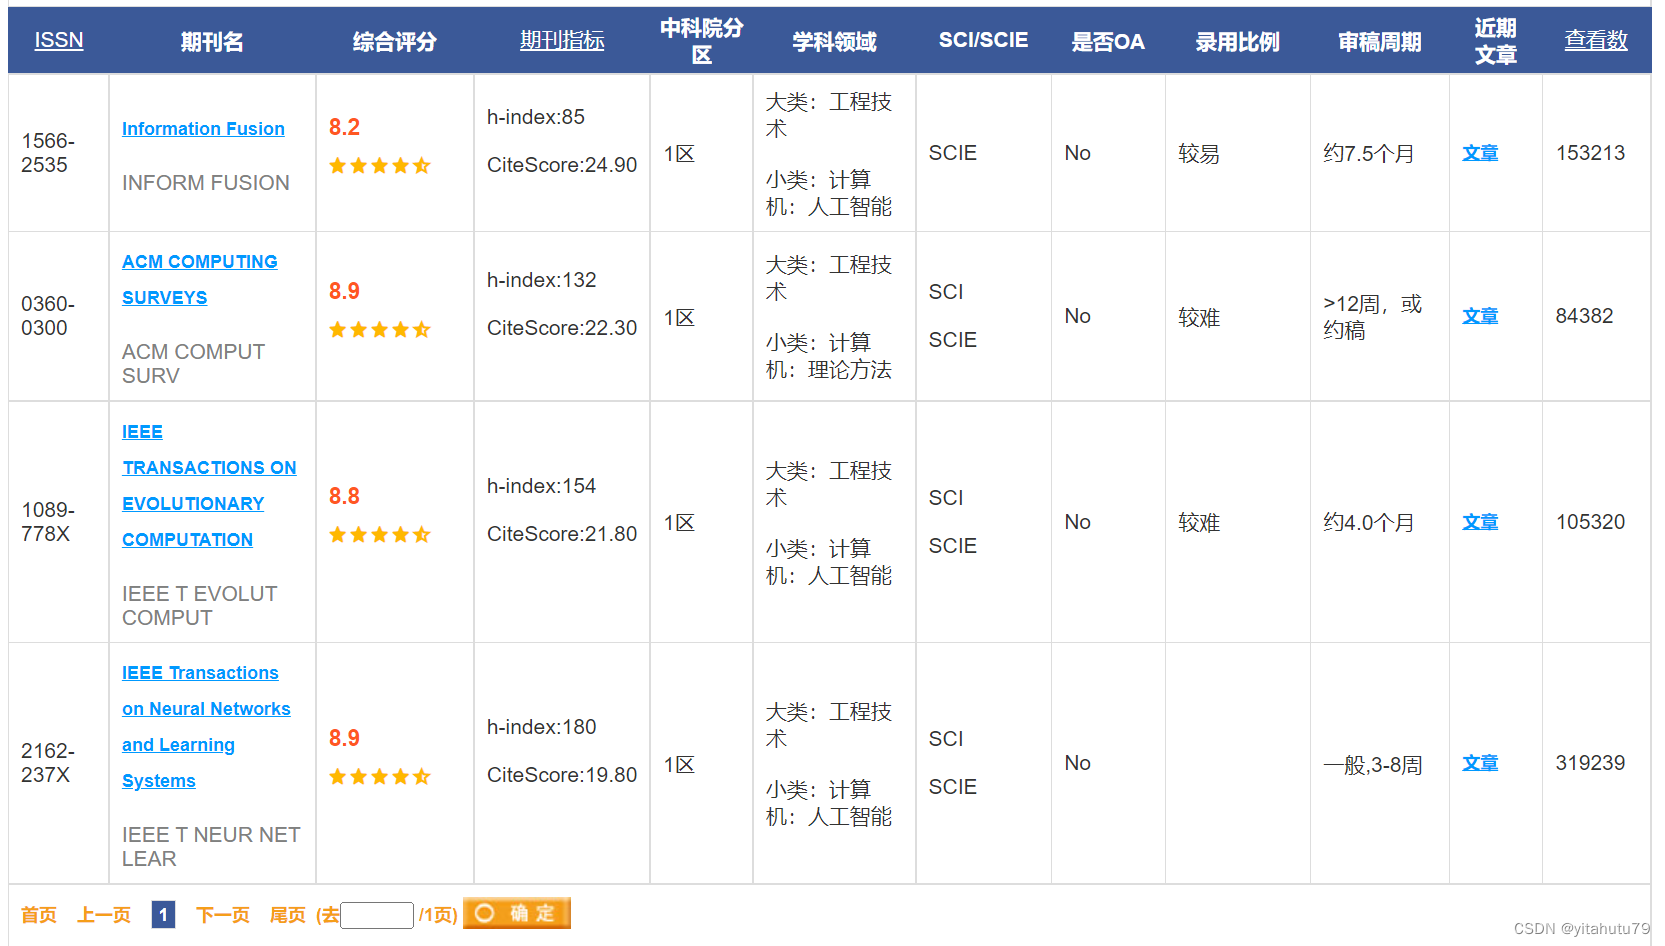
Task: Click star rating for Information Fusion 8.2
Action: (380, 166)
